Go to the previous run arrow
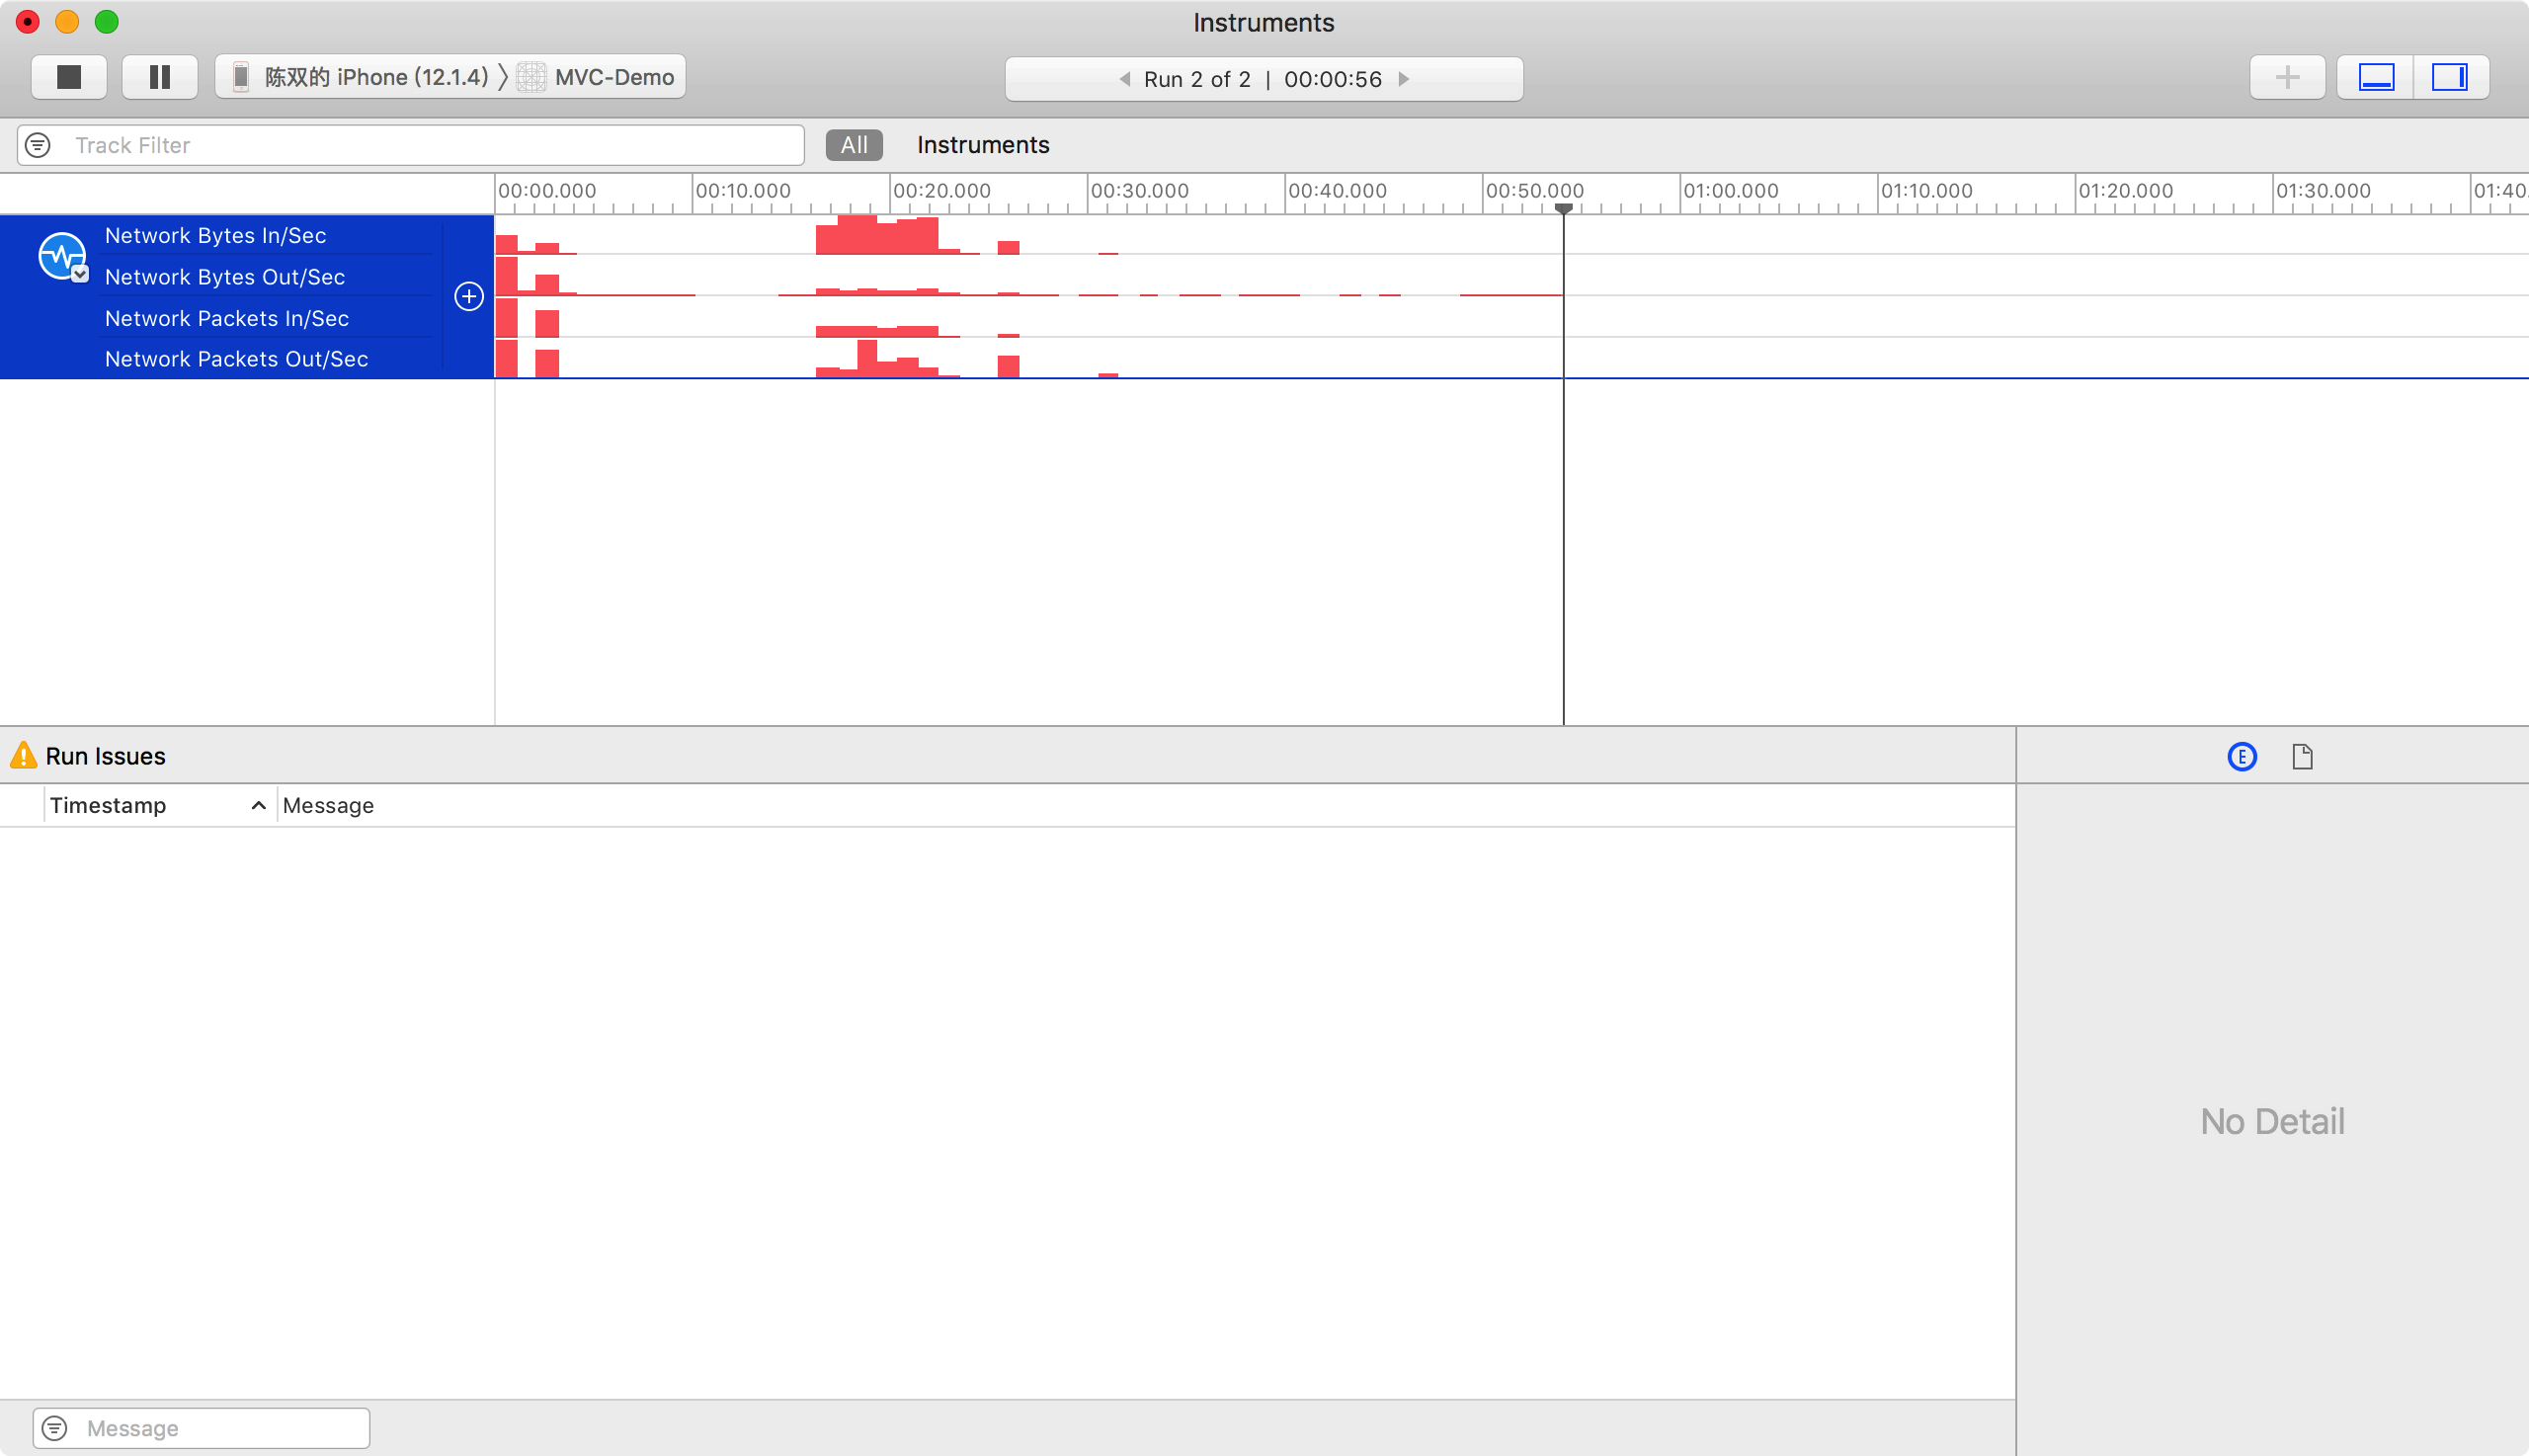Viewport: 2529px width, 1456px height. pos(1124,79)
